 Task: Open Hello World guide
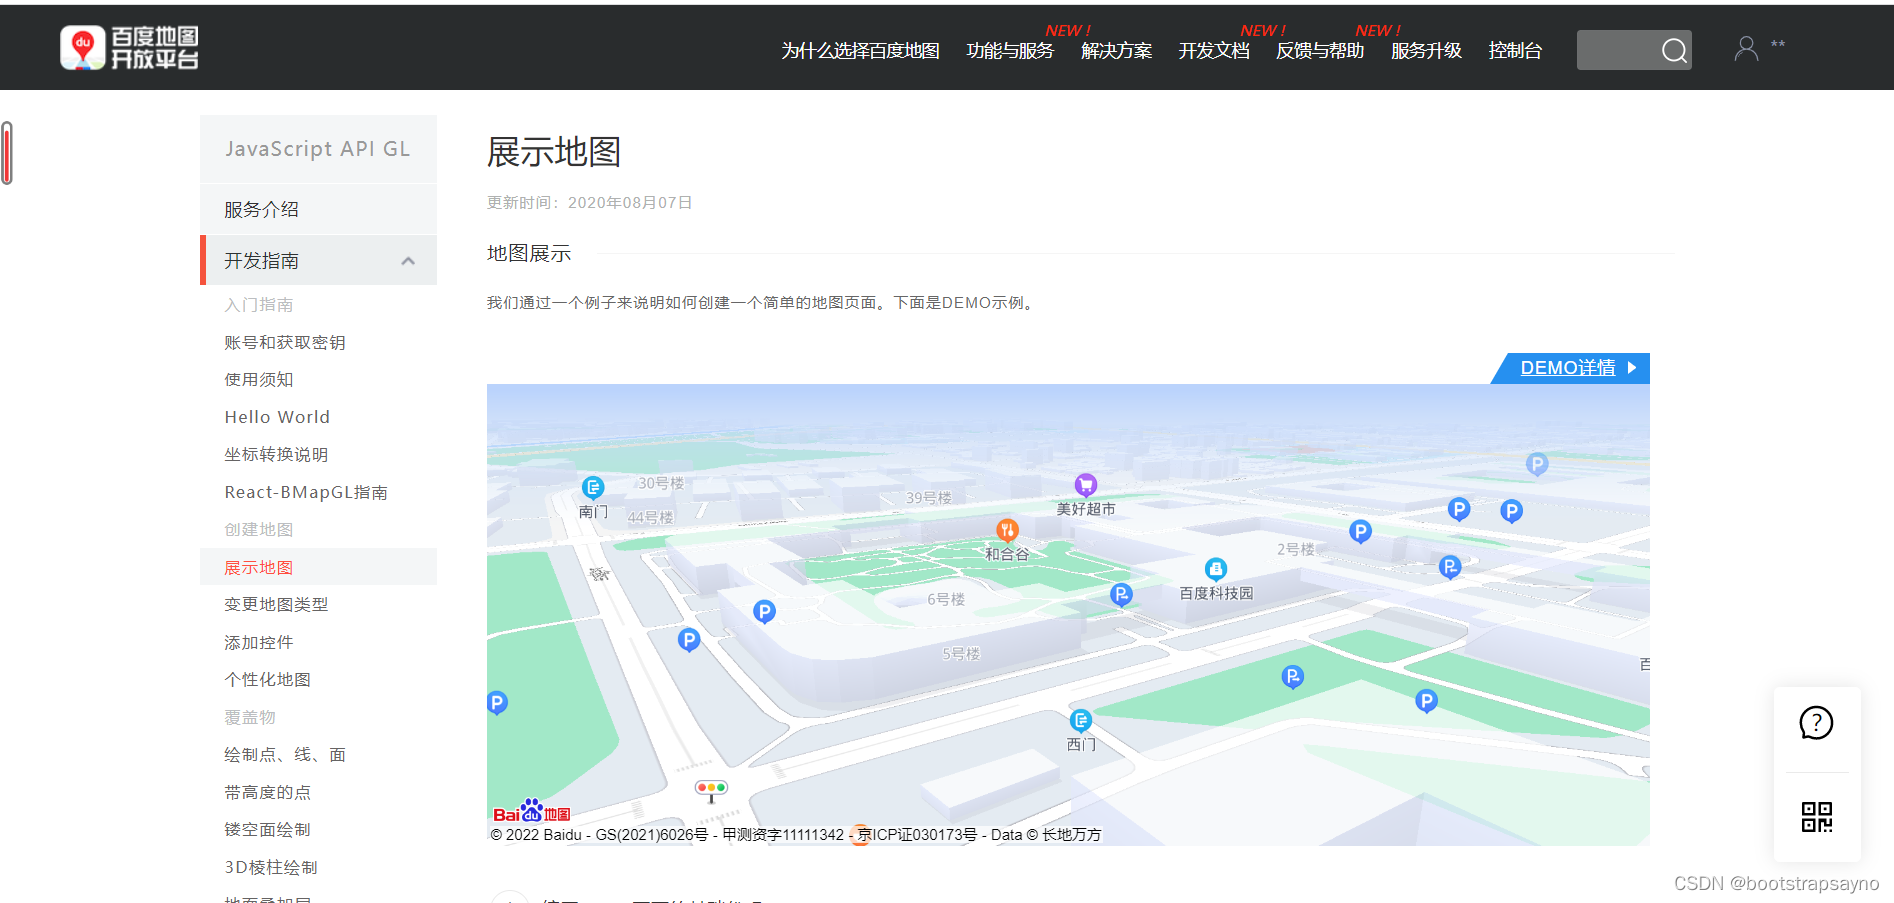277,417
